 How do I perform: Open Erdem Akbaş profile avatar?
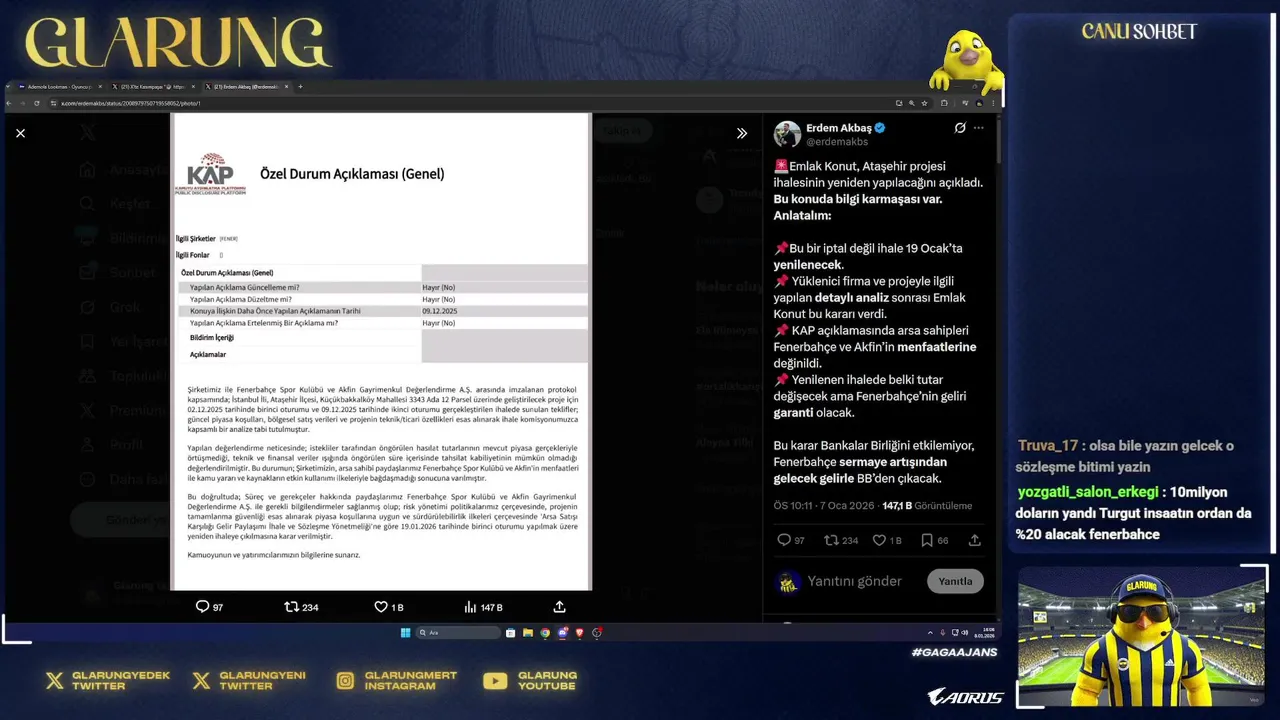point(787,134)
